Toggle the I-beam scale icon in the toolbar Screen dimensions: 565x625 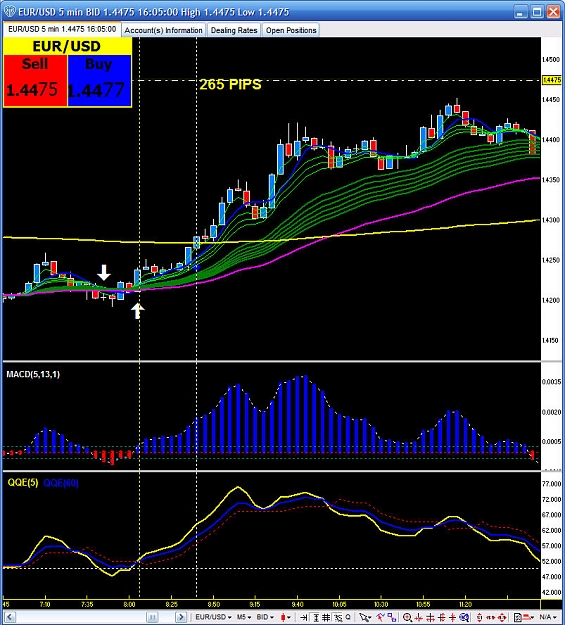(x=316, y=617)
